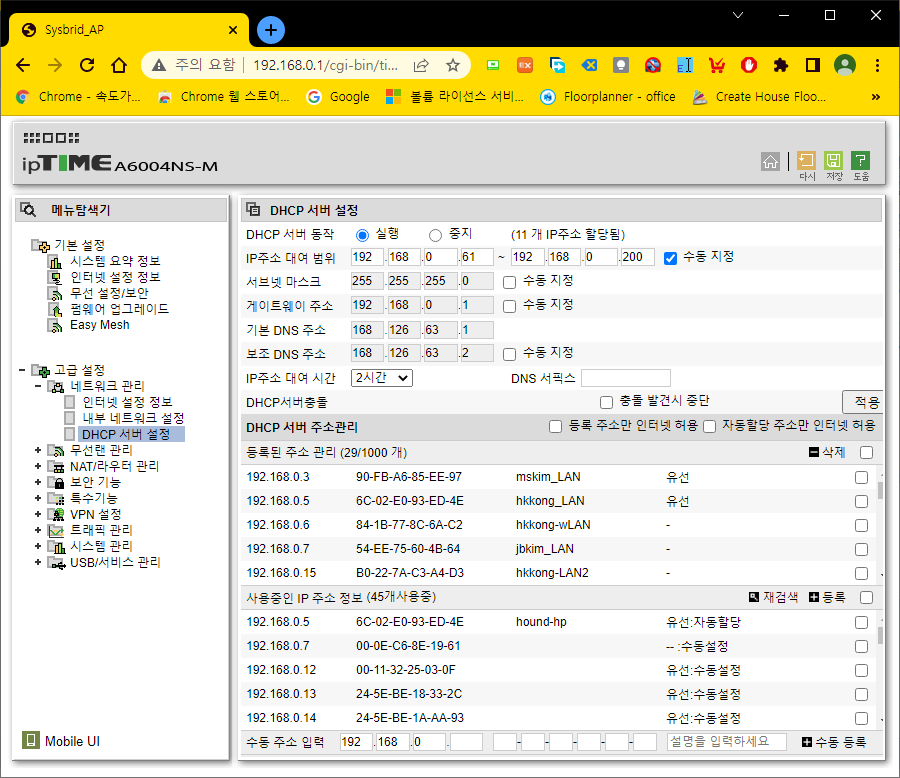The image size is (900, 778).
Task: Click the not-secure warning triangle icon
Action: (159, 65)
